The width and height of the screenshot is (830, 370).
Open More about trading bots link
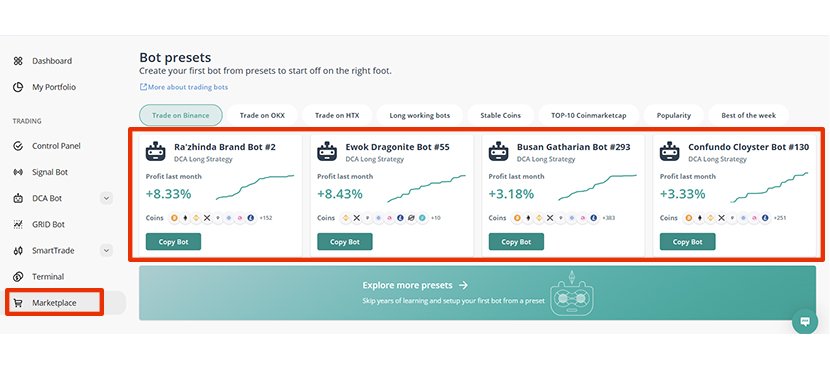click(184, 87)
